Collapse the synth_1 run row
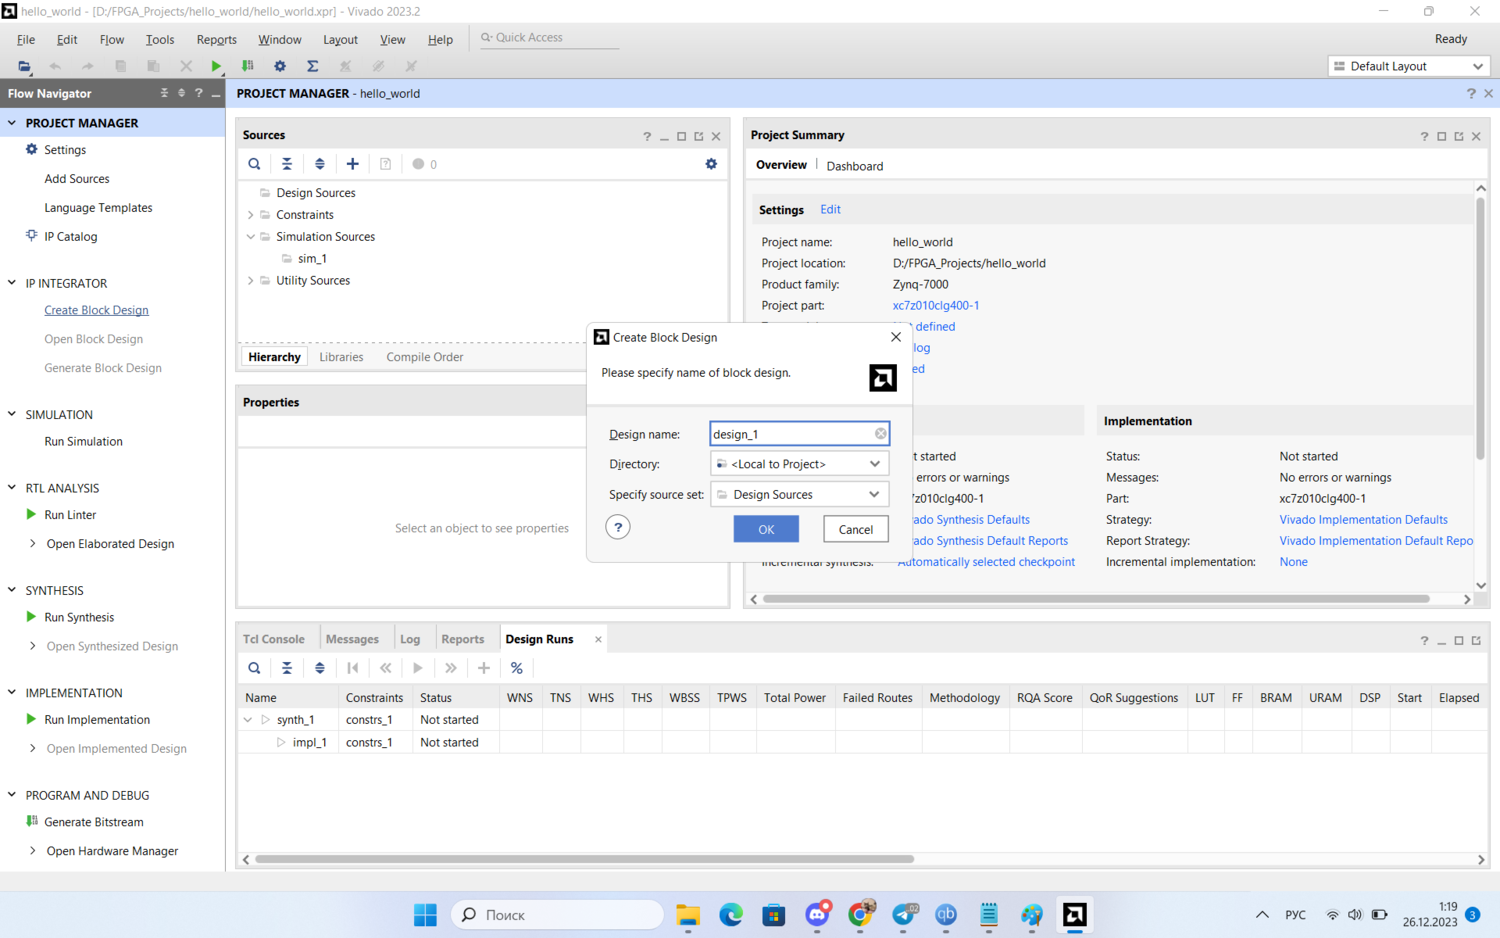Viewport: 1500px width, 938px height. pyautogui.click(x=248, y=720)
